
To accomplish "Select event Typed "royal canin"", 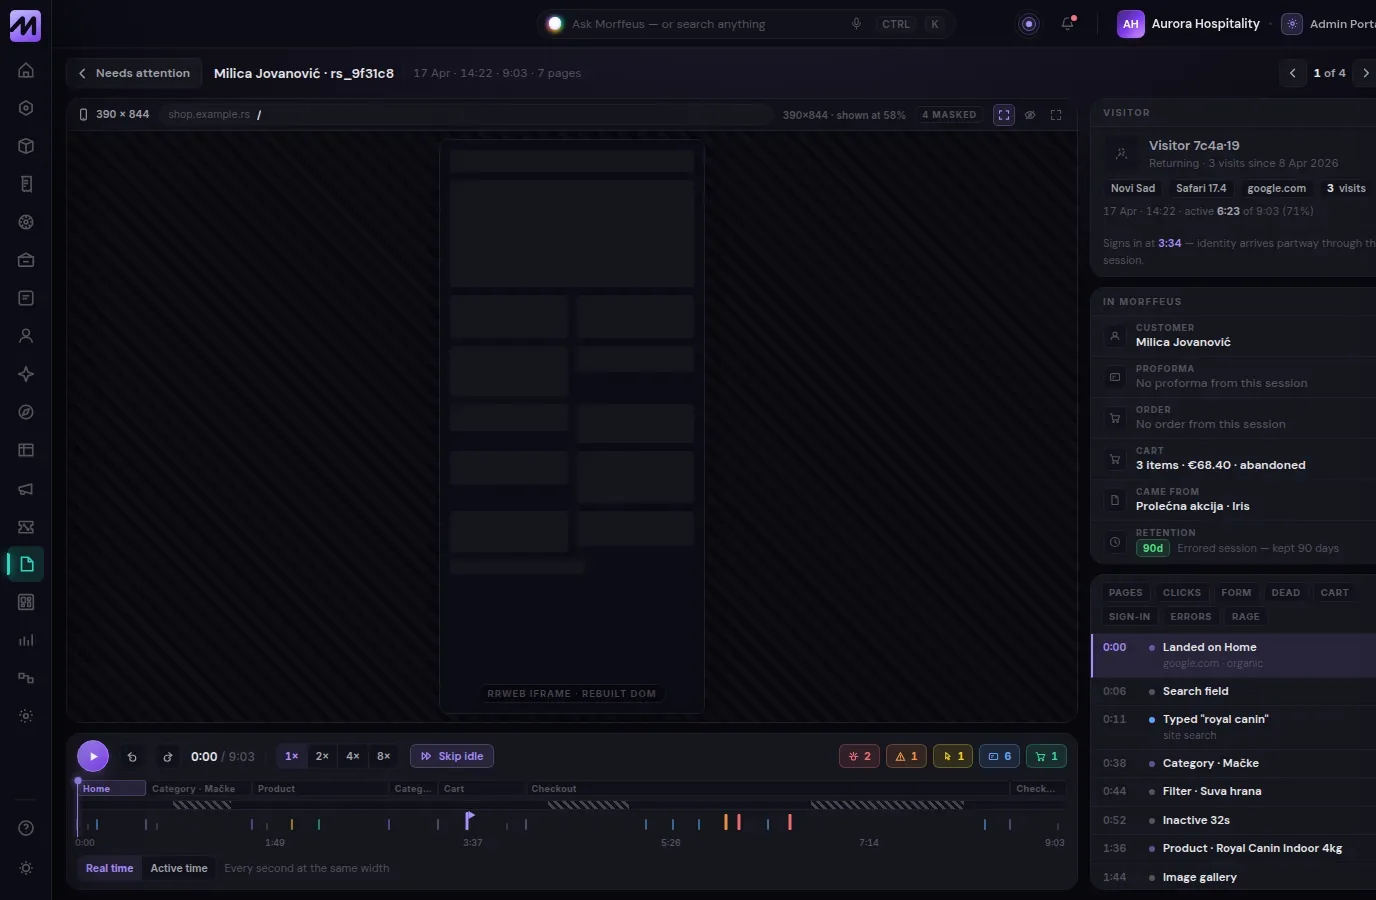I will (1234, 727).
